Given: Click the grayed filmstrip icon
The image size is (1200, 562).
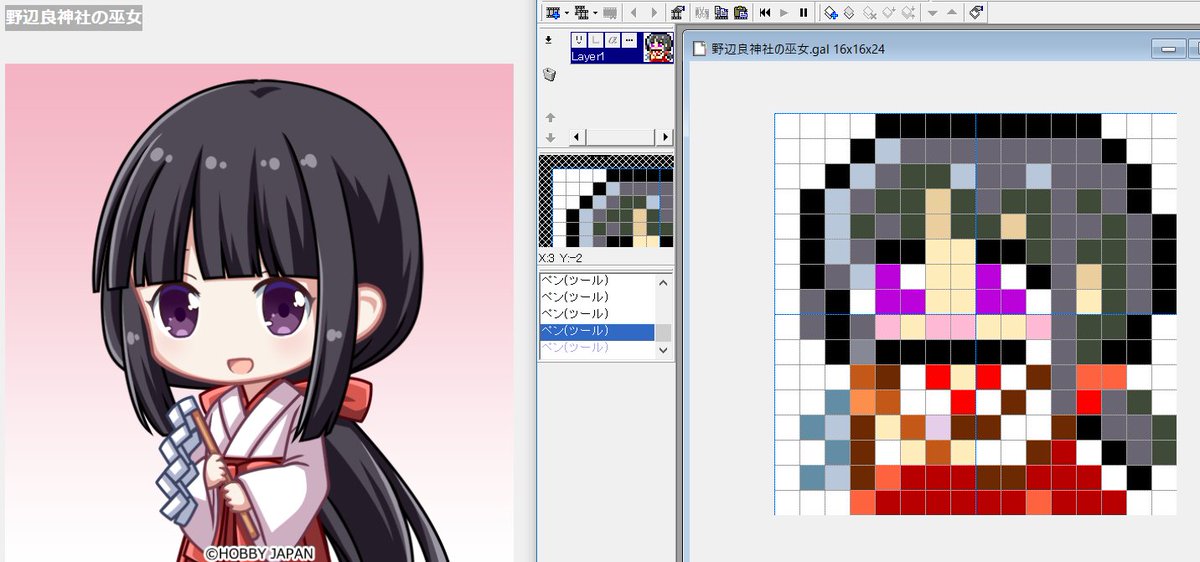Looking at the screenshot, I should (x=609, y=13).
